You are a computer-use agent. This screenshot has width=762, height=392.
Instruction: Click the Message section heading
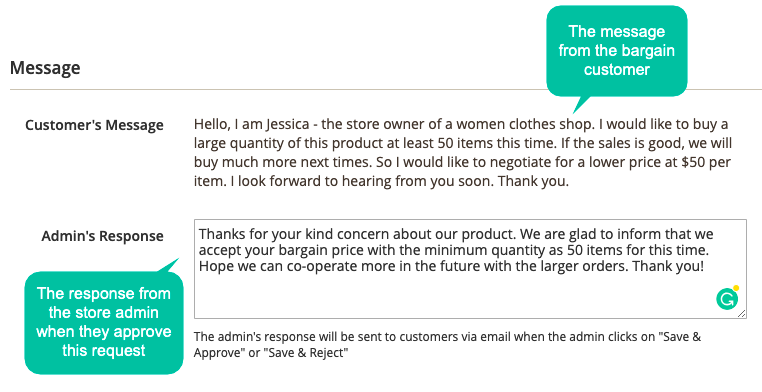(45, 68)
